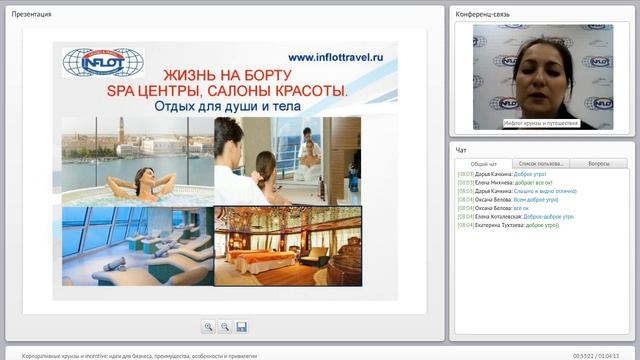Image resolution: width=640 pixels, height=360 pixels.
Task: Open the Список пользователей tab
Action: pyautogui.click(x=541, y=163)
